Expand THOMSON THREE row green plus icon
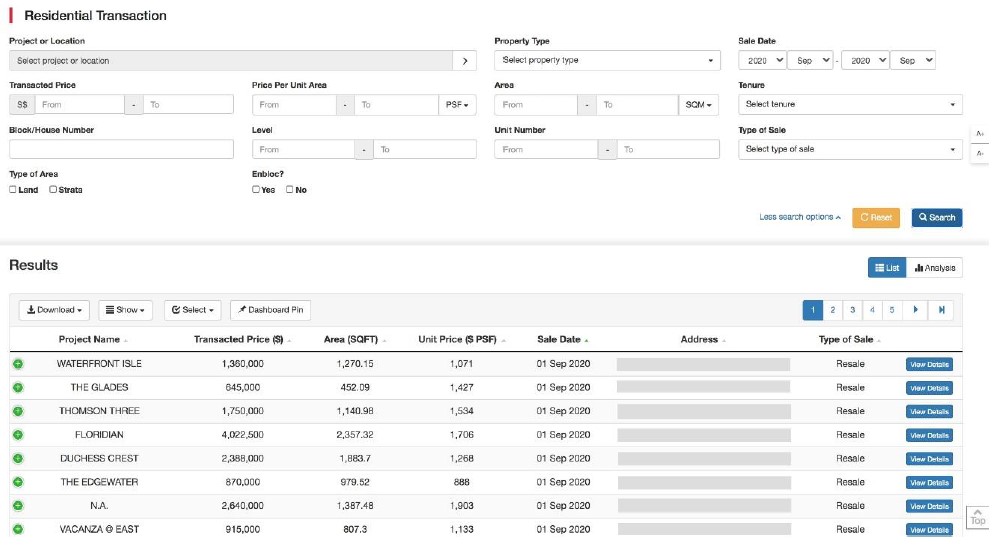 pos(18,411)
